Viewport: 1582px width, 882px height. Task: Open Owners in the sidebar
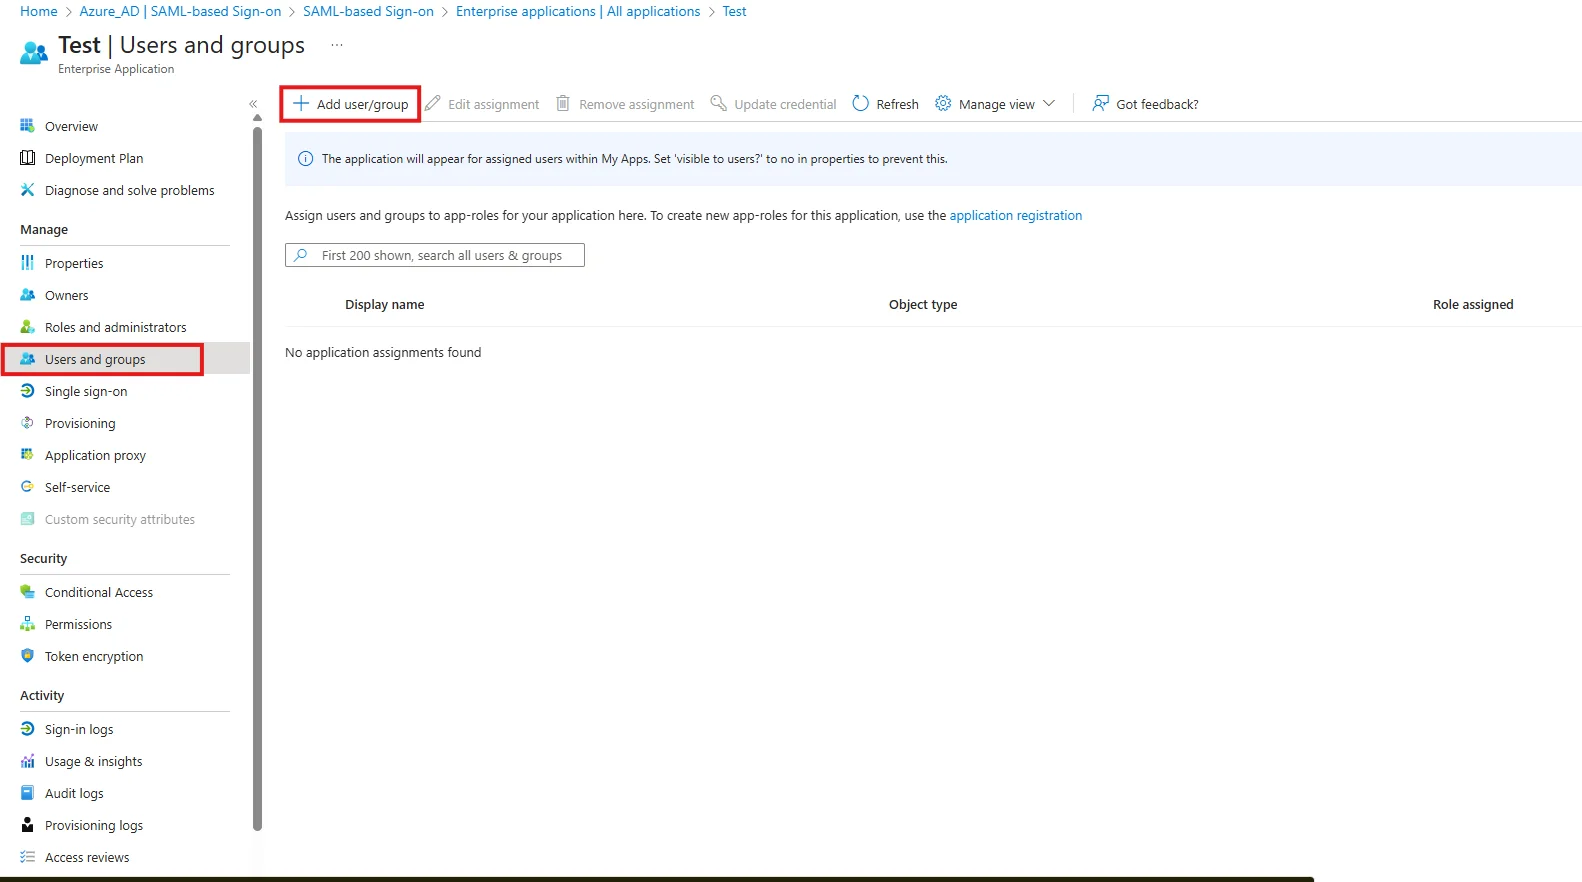pyautogui.click(x=66, y=295)
